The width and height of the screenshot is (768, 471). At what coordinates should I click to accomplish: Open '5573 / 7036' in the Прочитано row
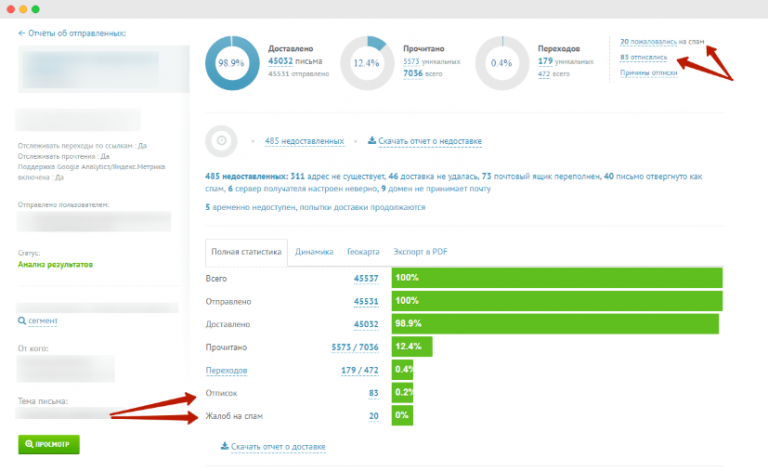[355, 347]
